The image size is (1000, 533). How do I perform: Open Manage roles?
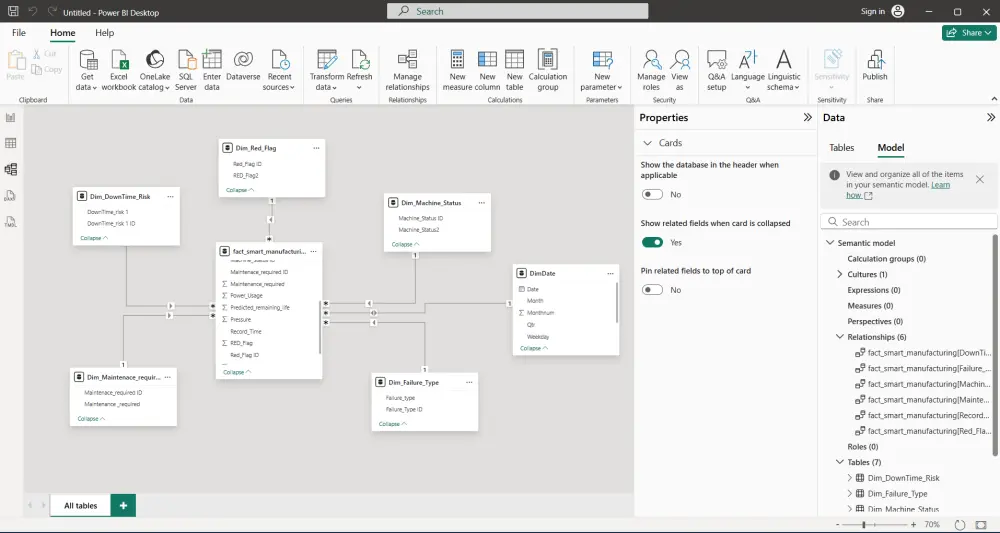coord(651,70)
